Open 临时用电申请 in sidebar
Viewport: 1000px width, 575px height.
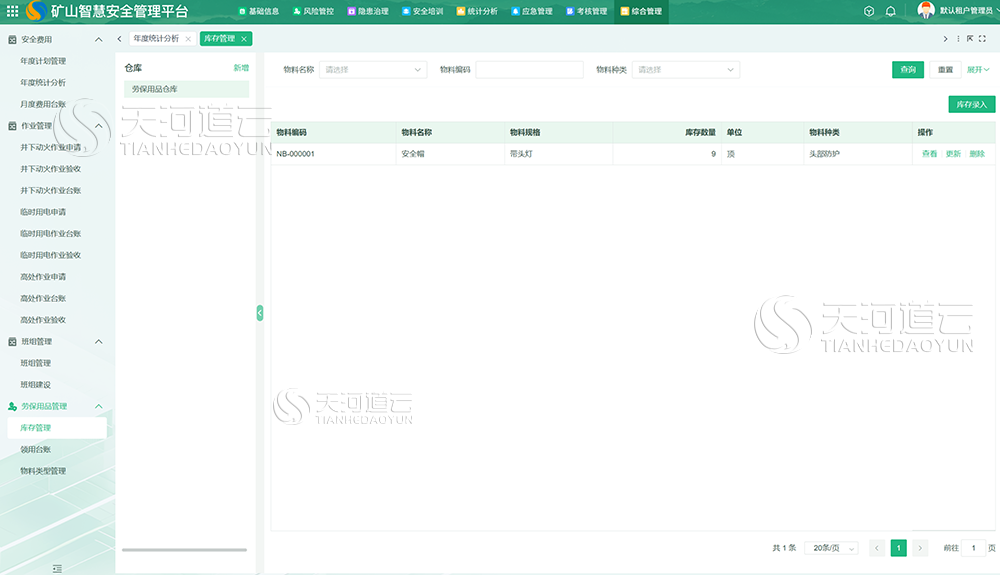click(x=43, y=212)
